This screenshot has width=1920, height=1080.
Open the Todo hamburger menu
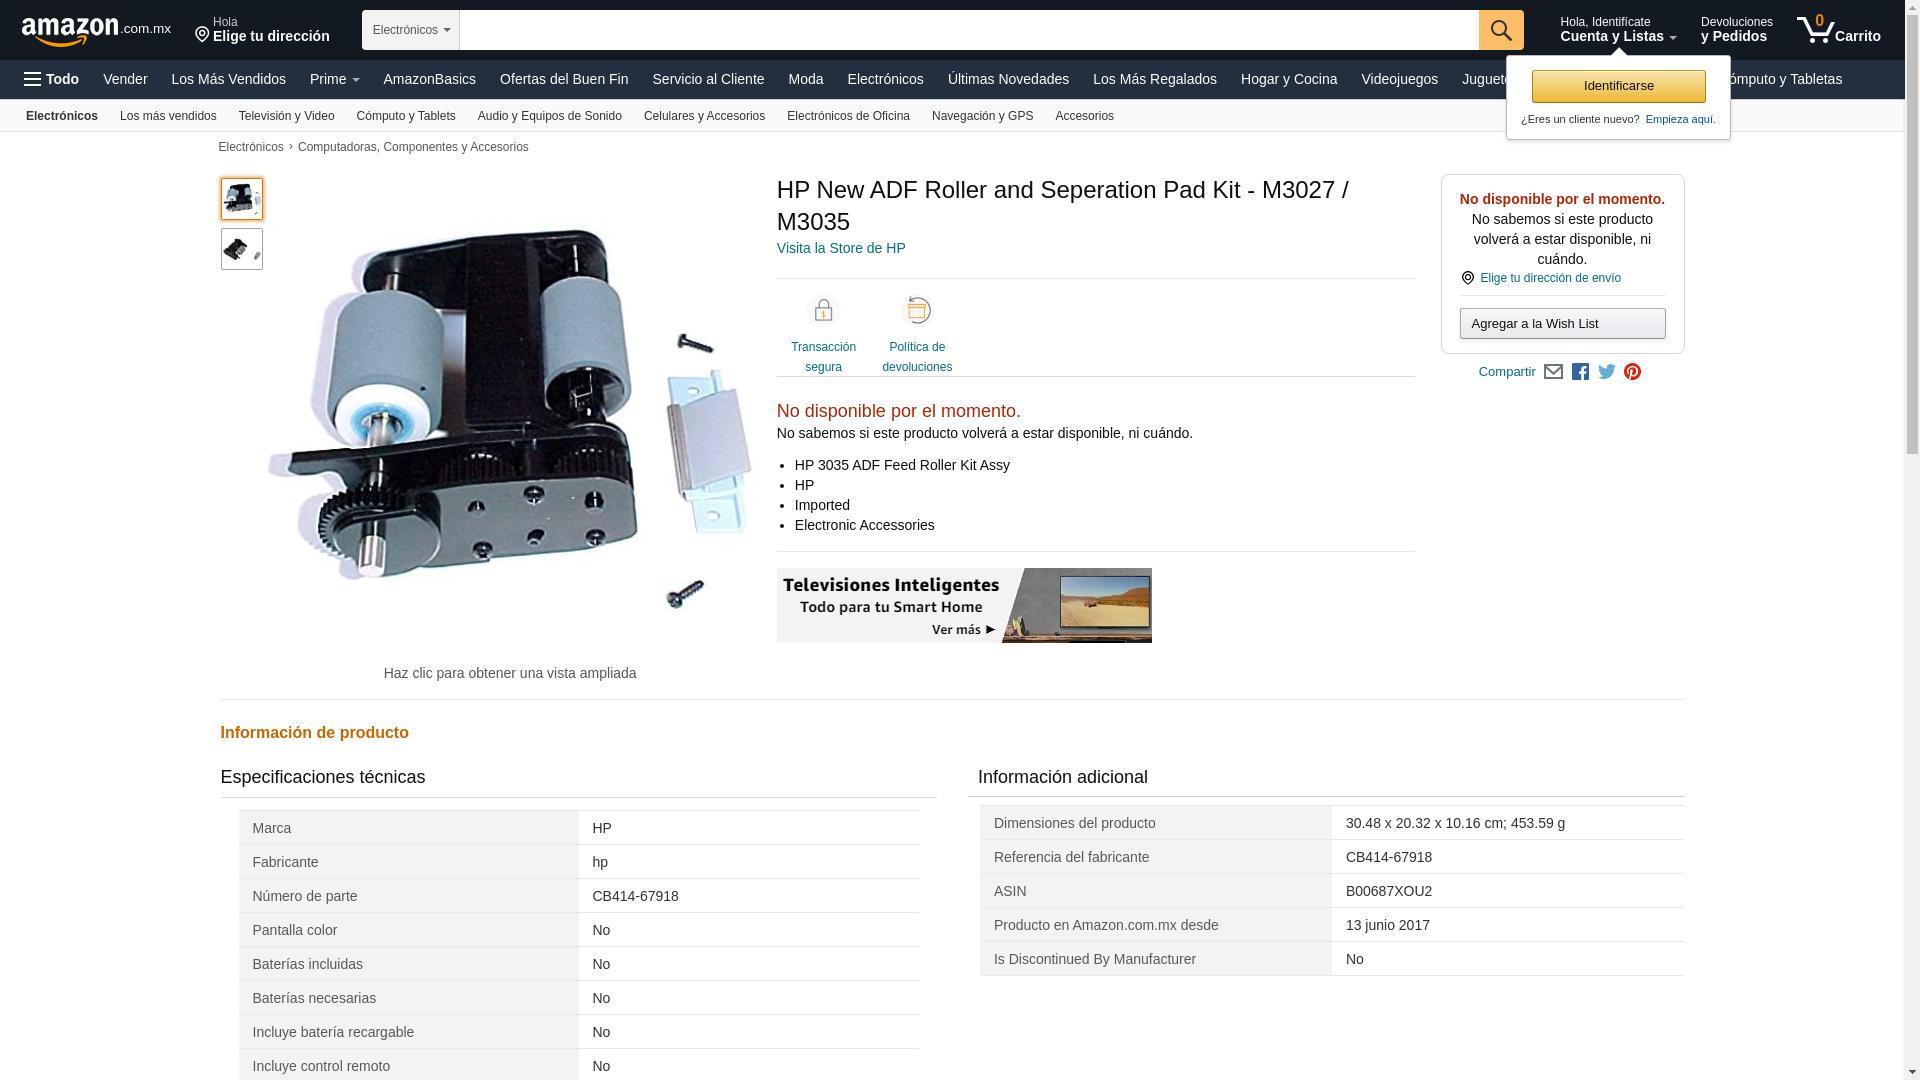coord(51,79)
